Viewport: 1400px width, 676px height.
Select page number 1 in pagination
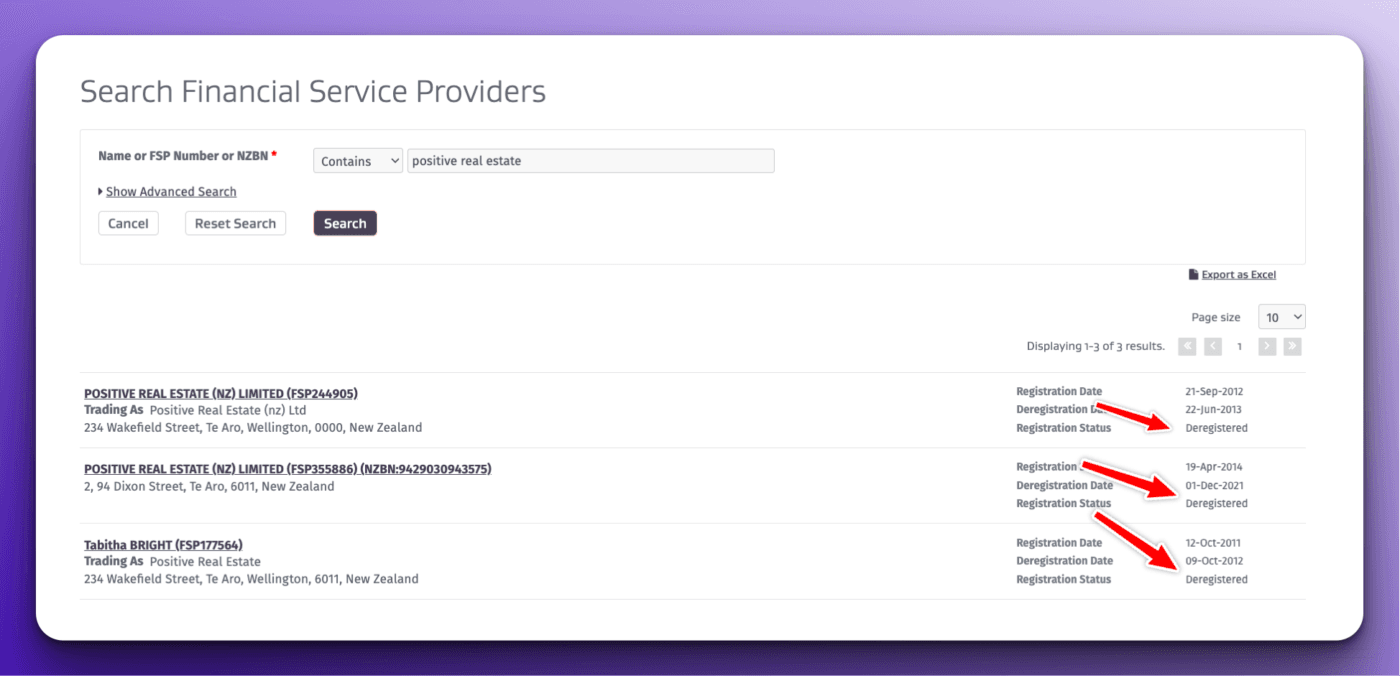click(x=1239, y=346)
